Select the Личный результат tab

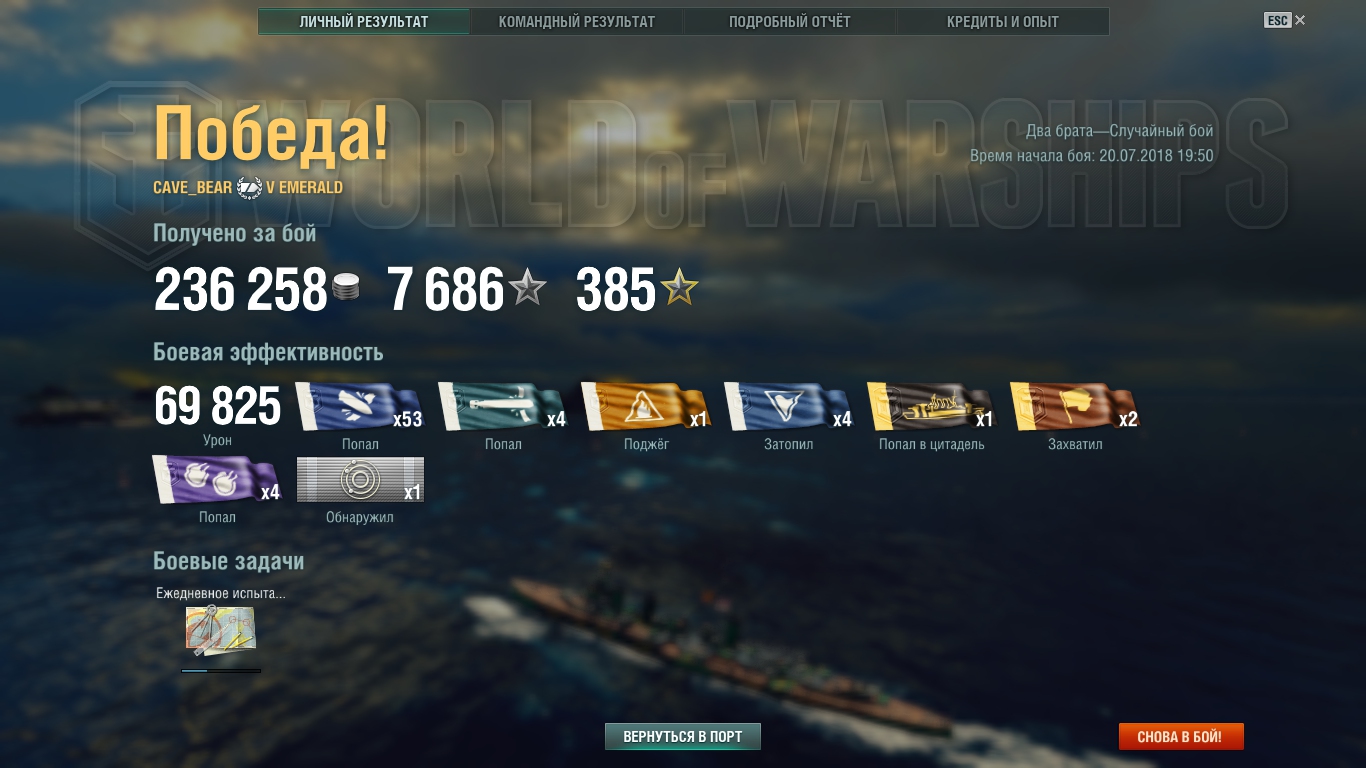point(364,21)
